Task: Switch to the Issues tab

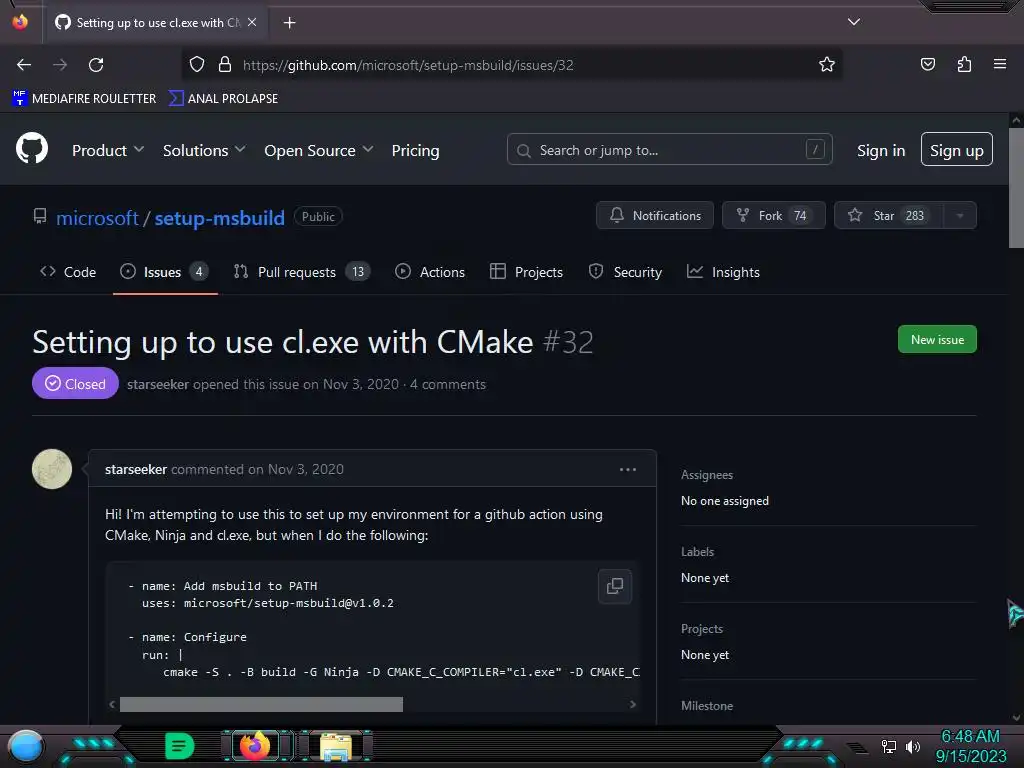Action: [165, 272]
